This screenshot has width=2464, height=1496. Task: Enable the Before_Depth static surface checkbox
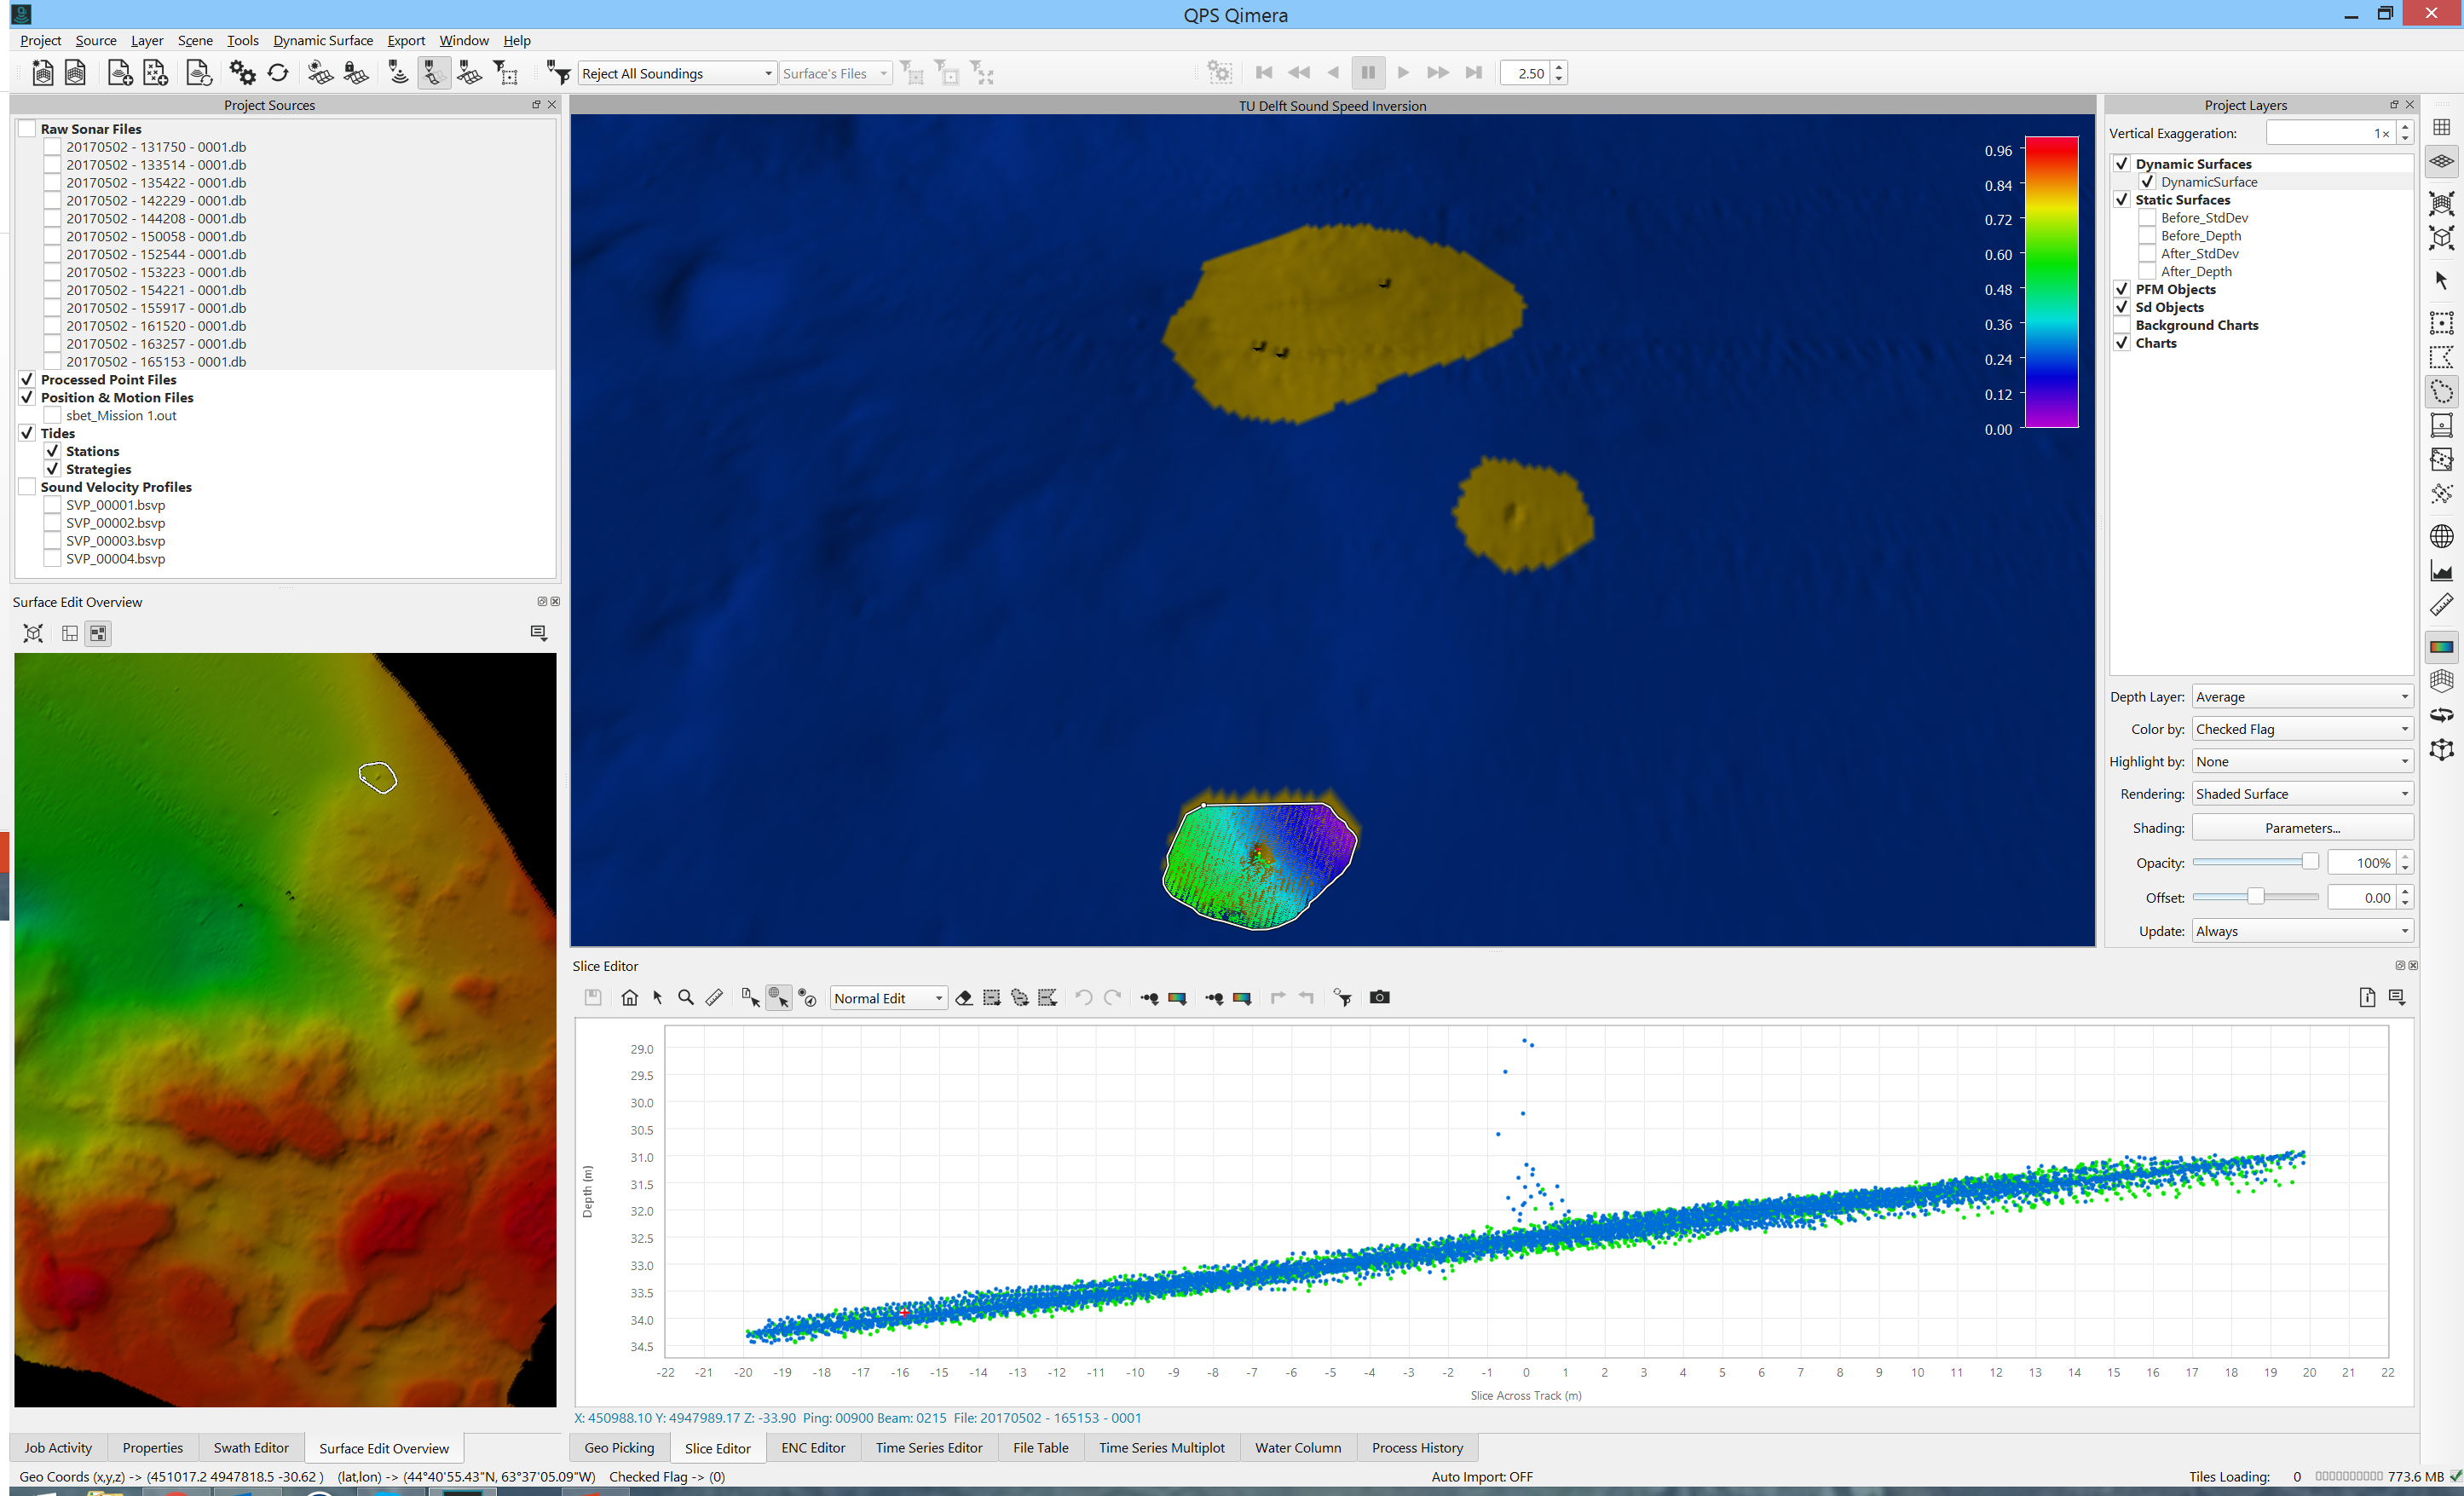[x=2147, y=236]
